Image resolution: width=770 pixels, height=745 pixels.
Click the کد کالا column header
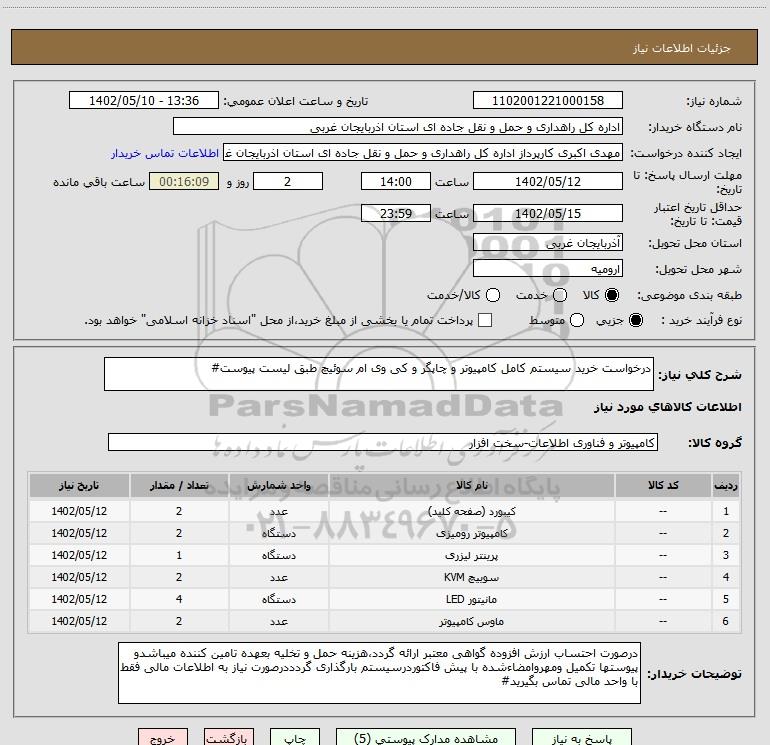pos(663,485)
